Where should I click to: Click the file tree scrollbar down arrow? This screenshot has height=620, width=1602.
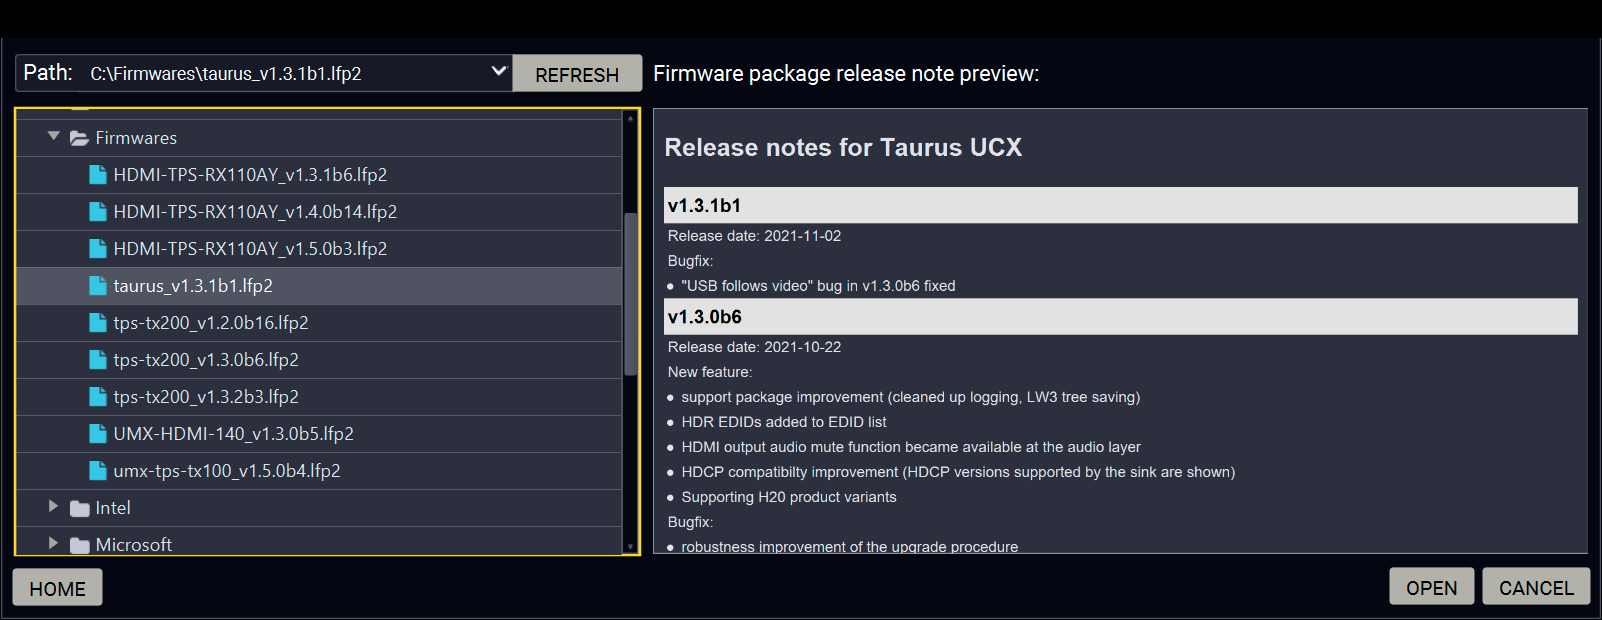click(630, 547)
